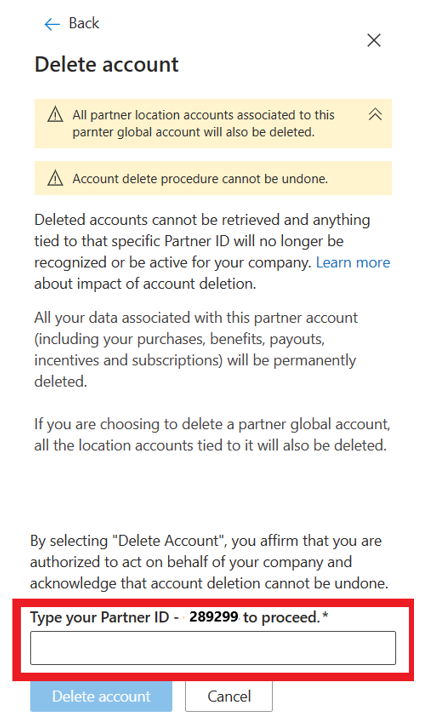
Task: Collapse the partner location warning banner
Action: (x=375, y=114)
